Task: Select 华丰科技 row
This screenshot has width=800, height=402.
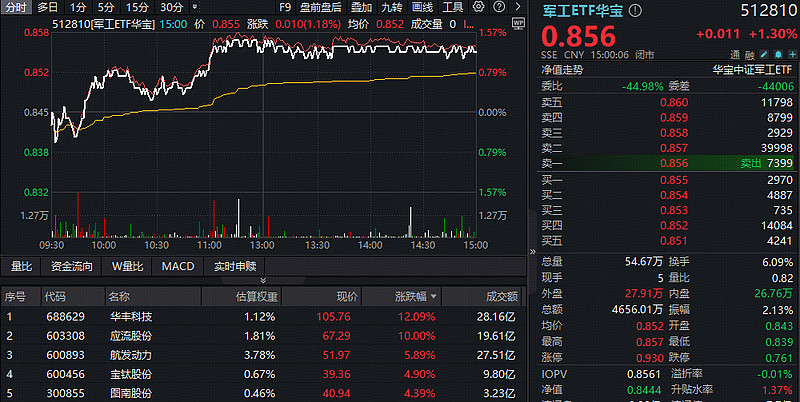Action: pyautogui.click(x=262, y=317)
